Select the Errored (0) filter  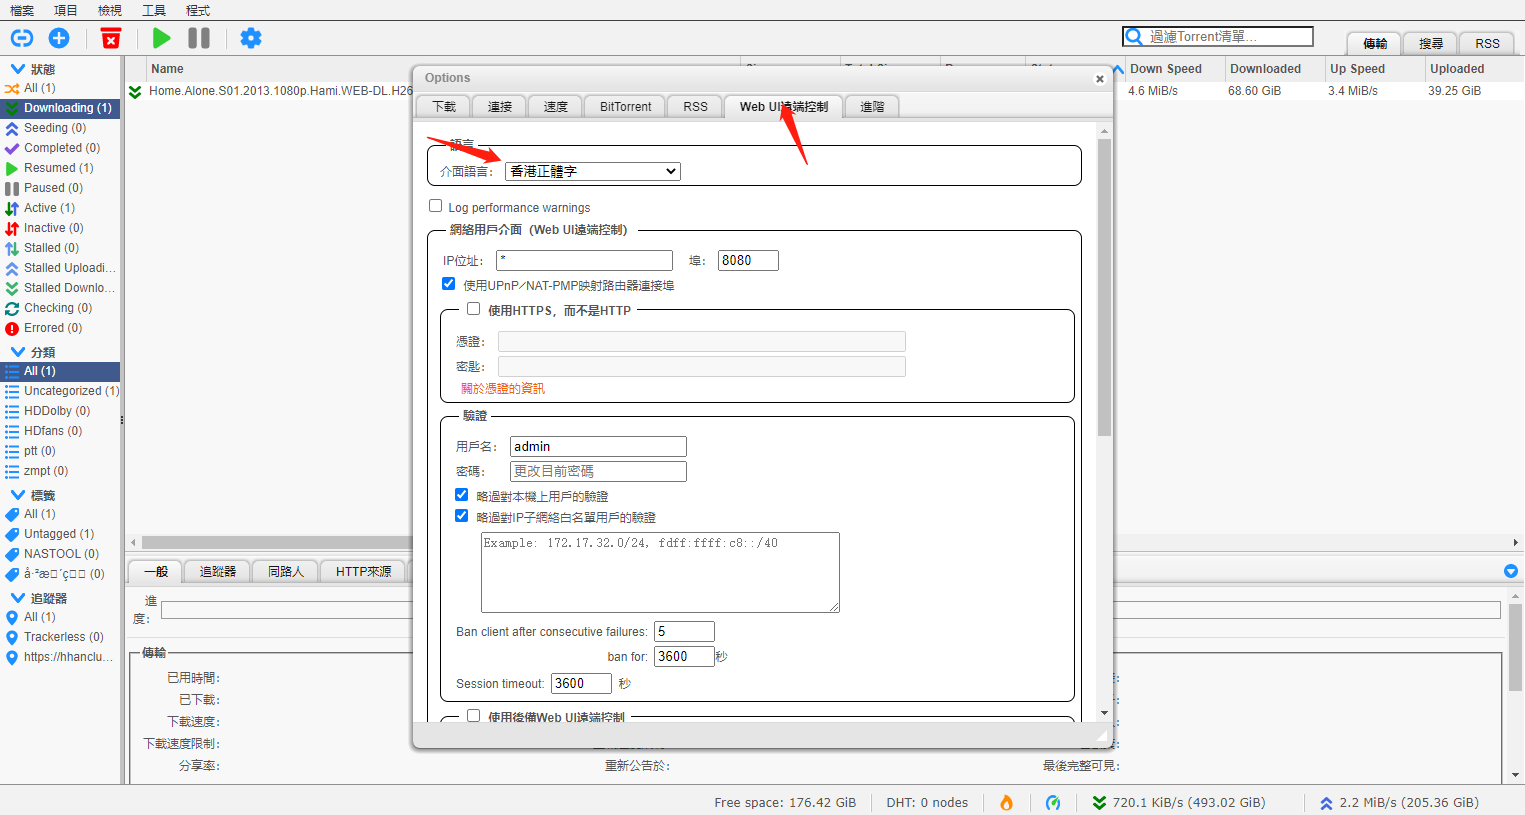60,328
